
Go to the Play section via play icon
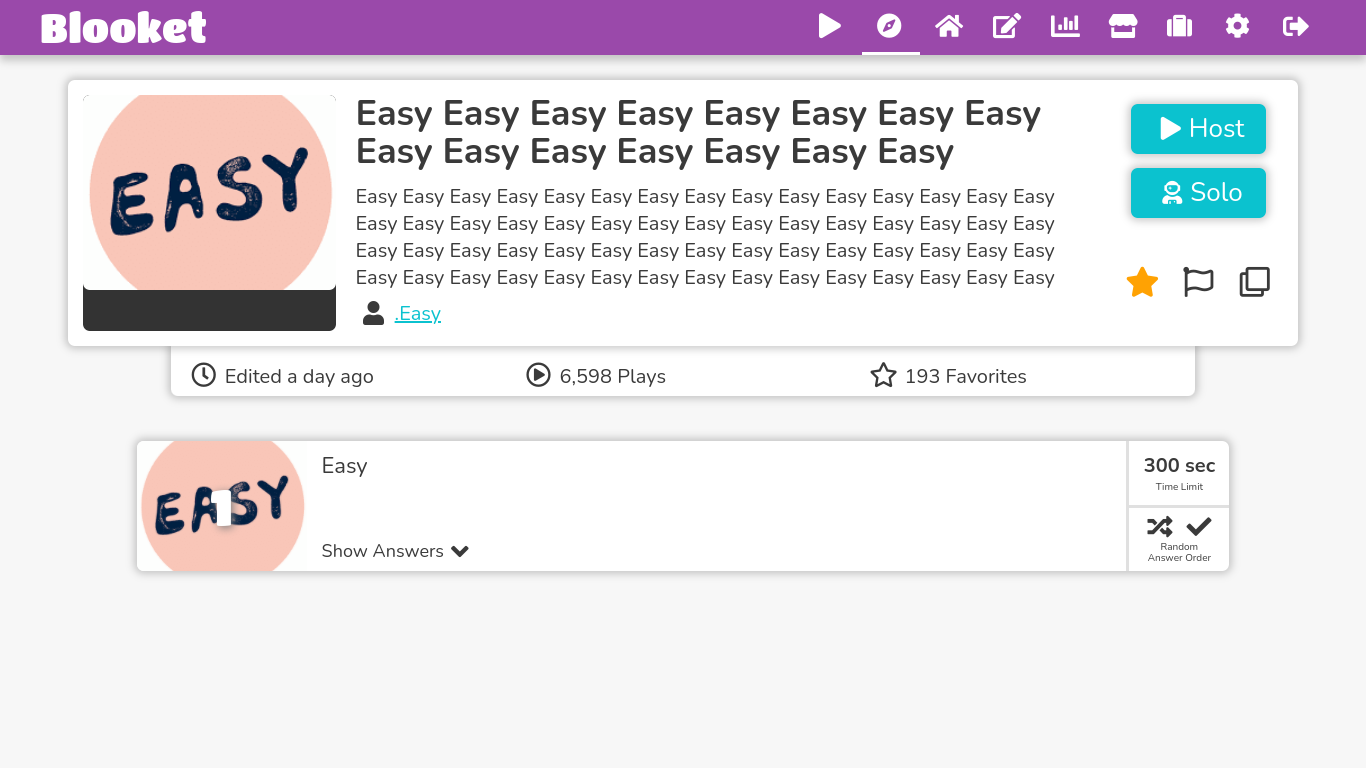click(829, 27)
